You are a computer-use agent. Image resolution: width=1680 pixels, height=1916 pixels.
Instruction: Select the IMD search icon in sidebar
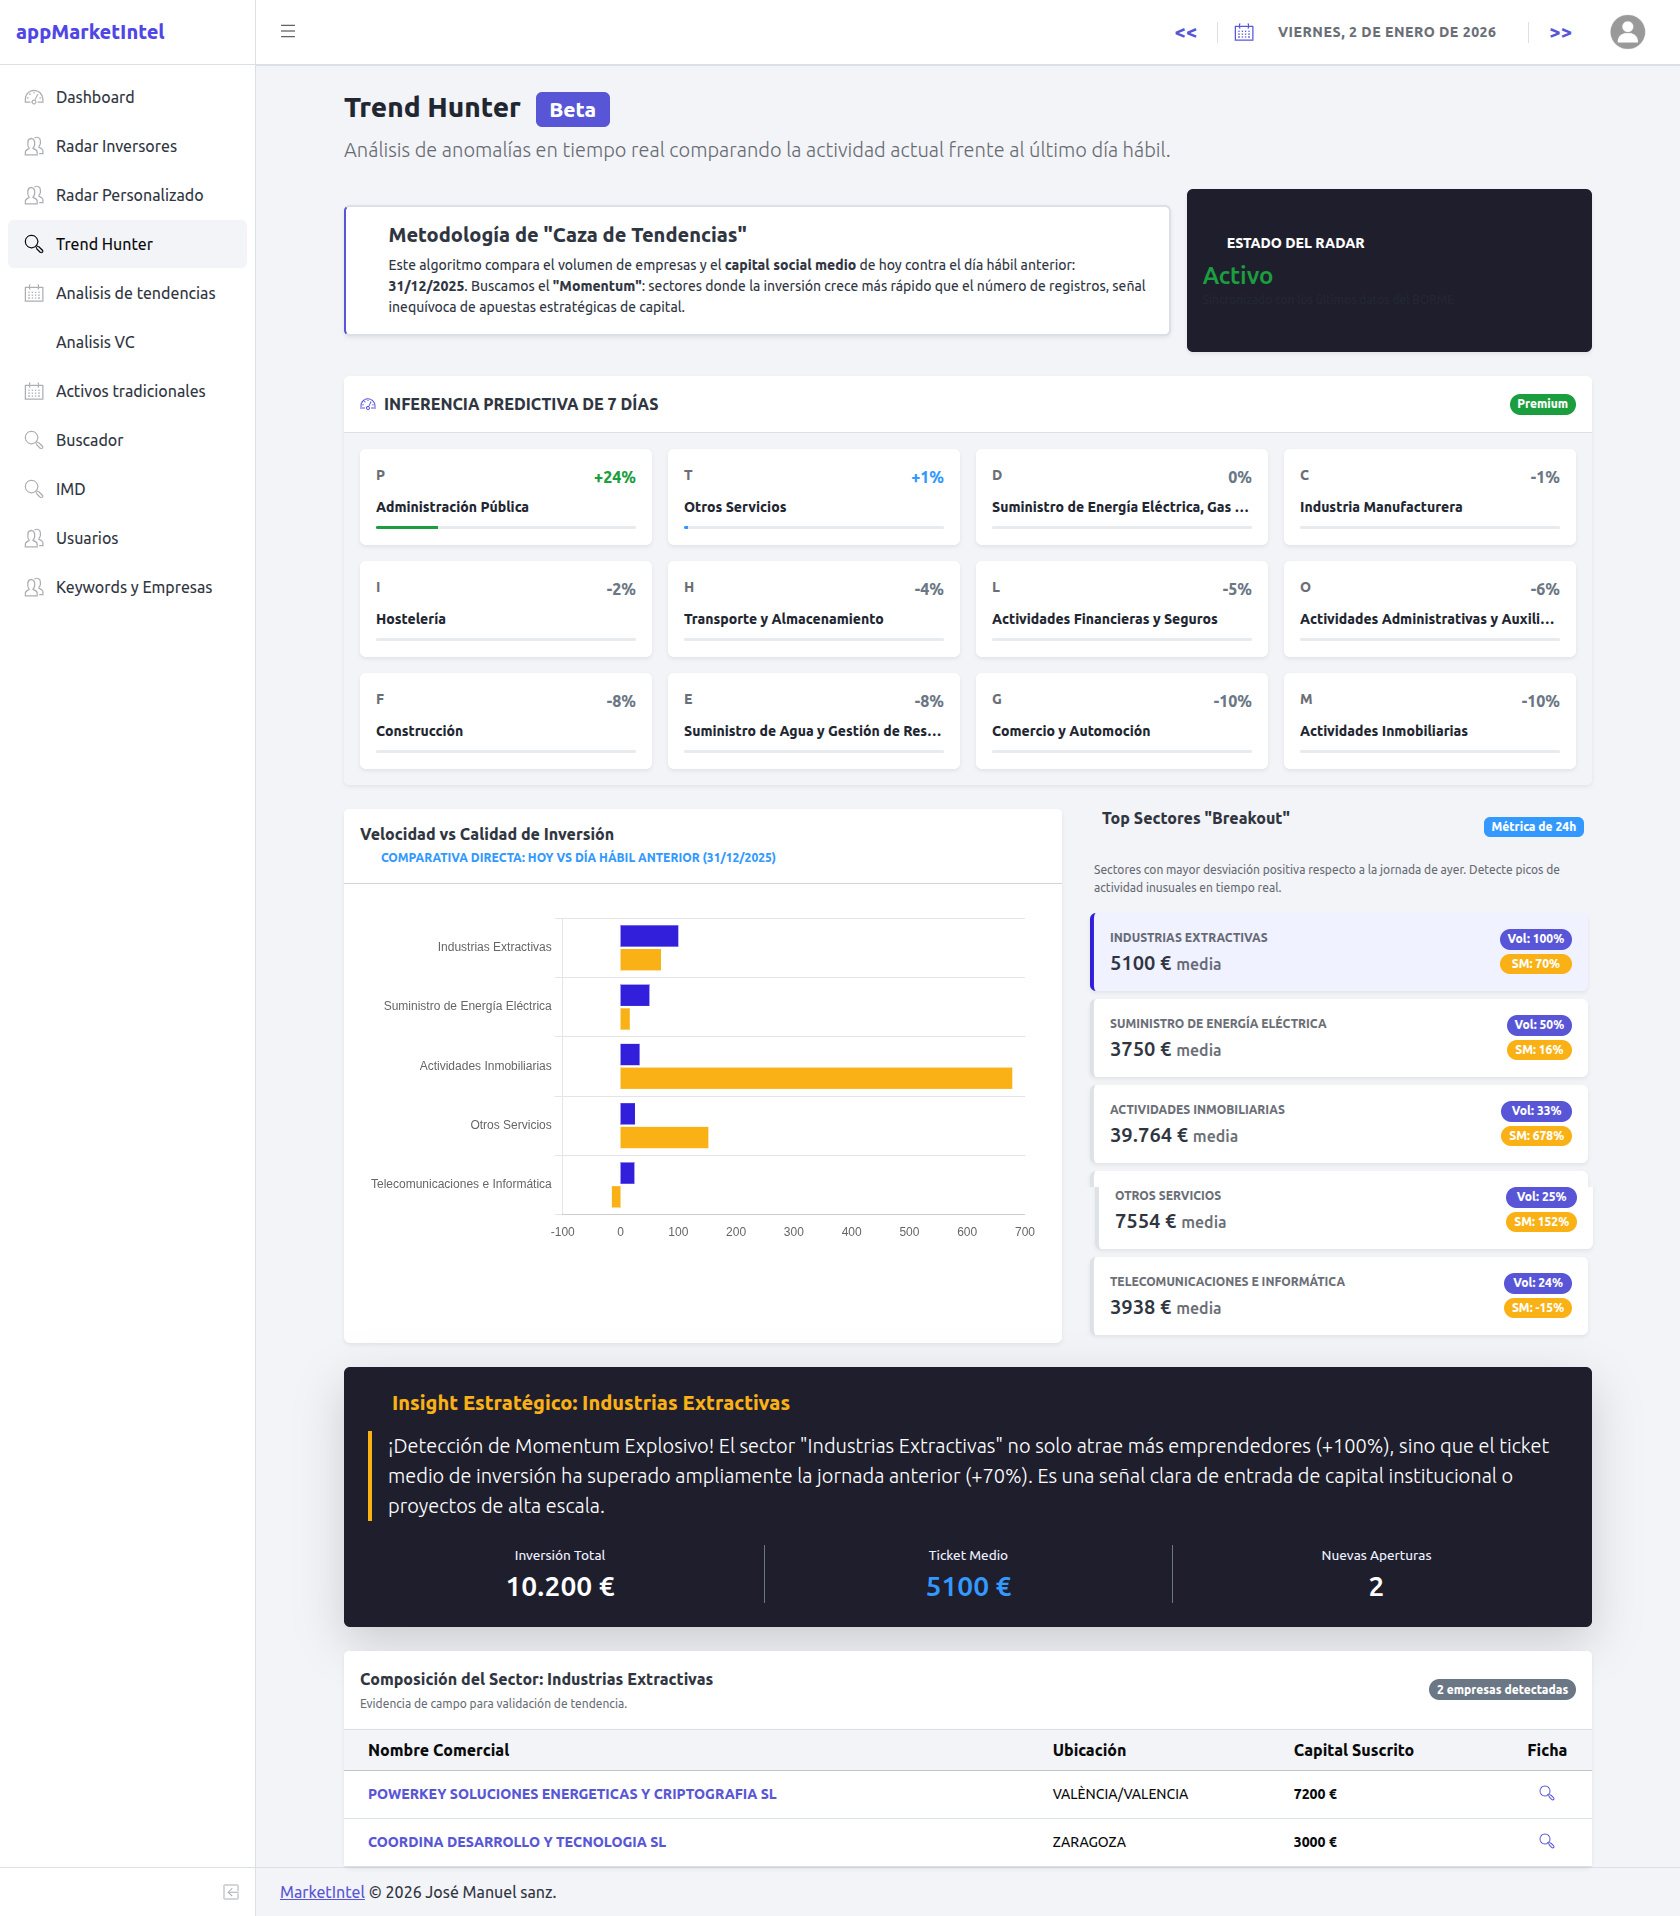[x=33, y=489]
